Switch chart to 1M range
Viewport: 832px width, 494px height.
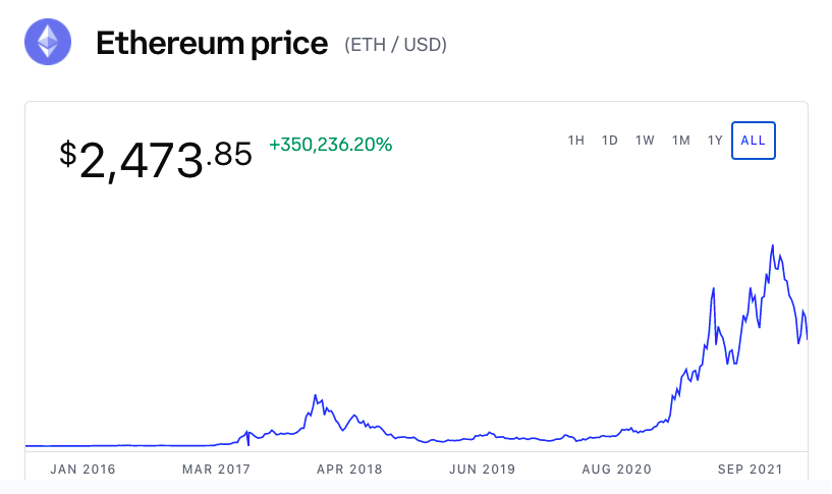[681, 141]
